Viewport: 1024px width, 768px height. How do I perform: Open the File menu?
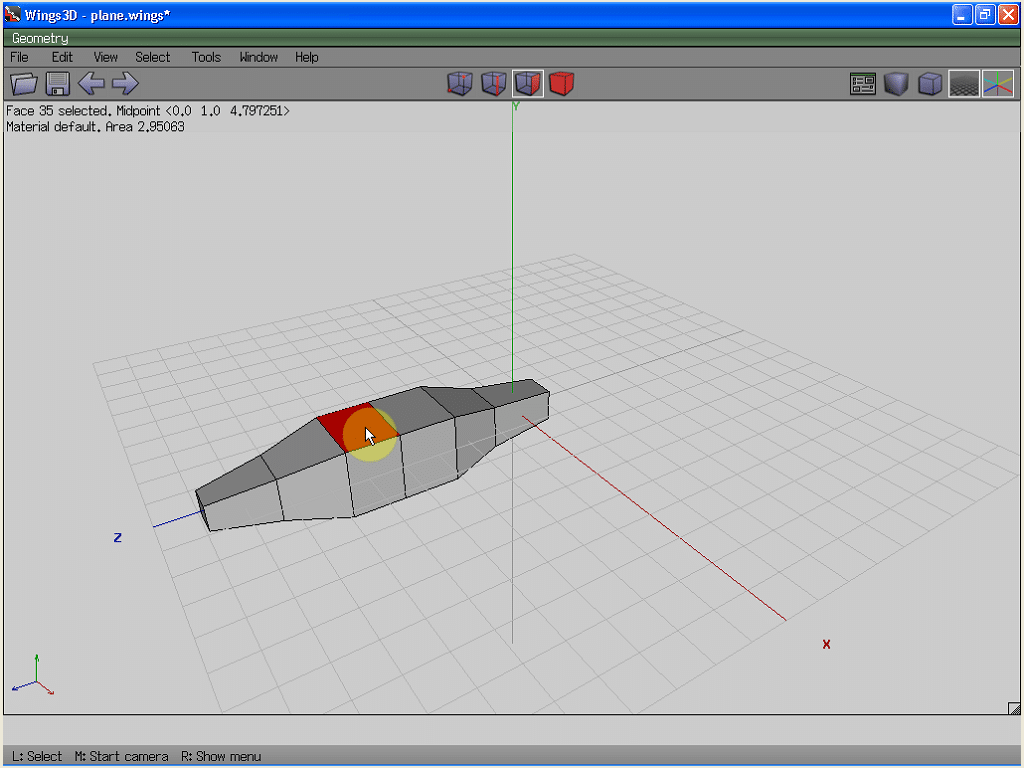coord(19,57)
